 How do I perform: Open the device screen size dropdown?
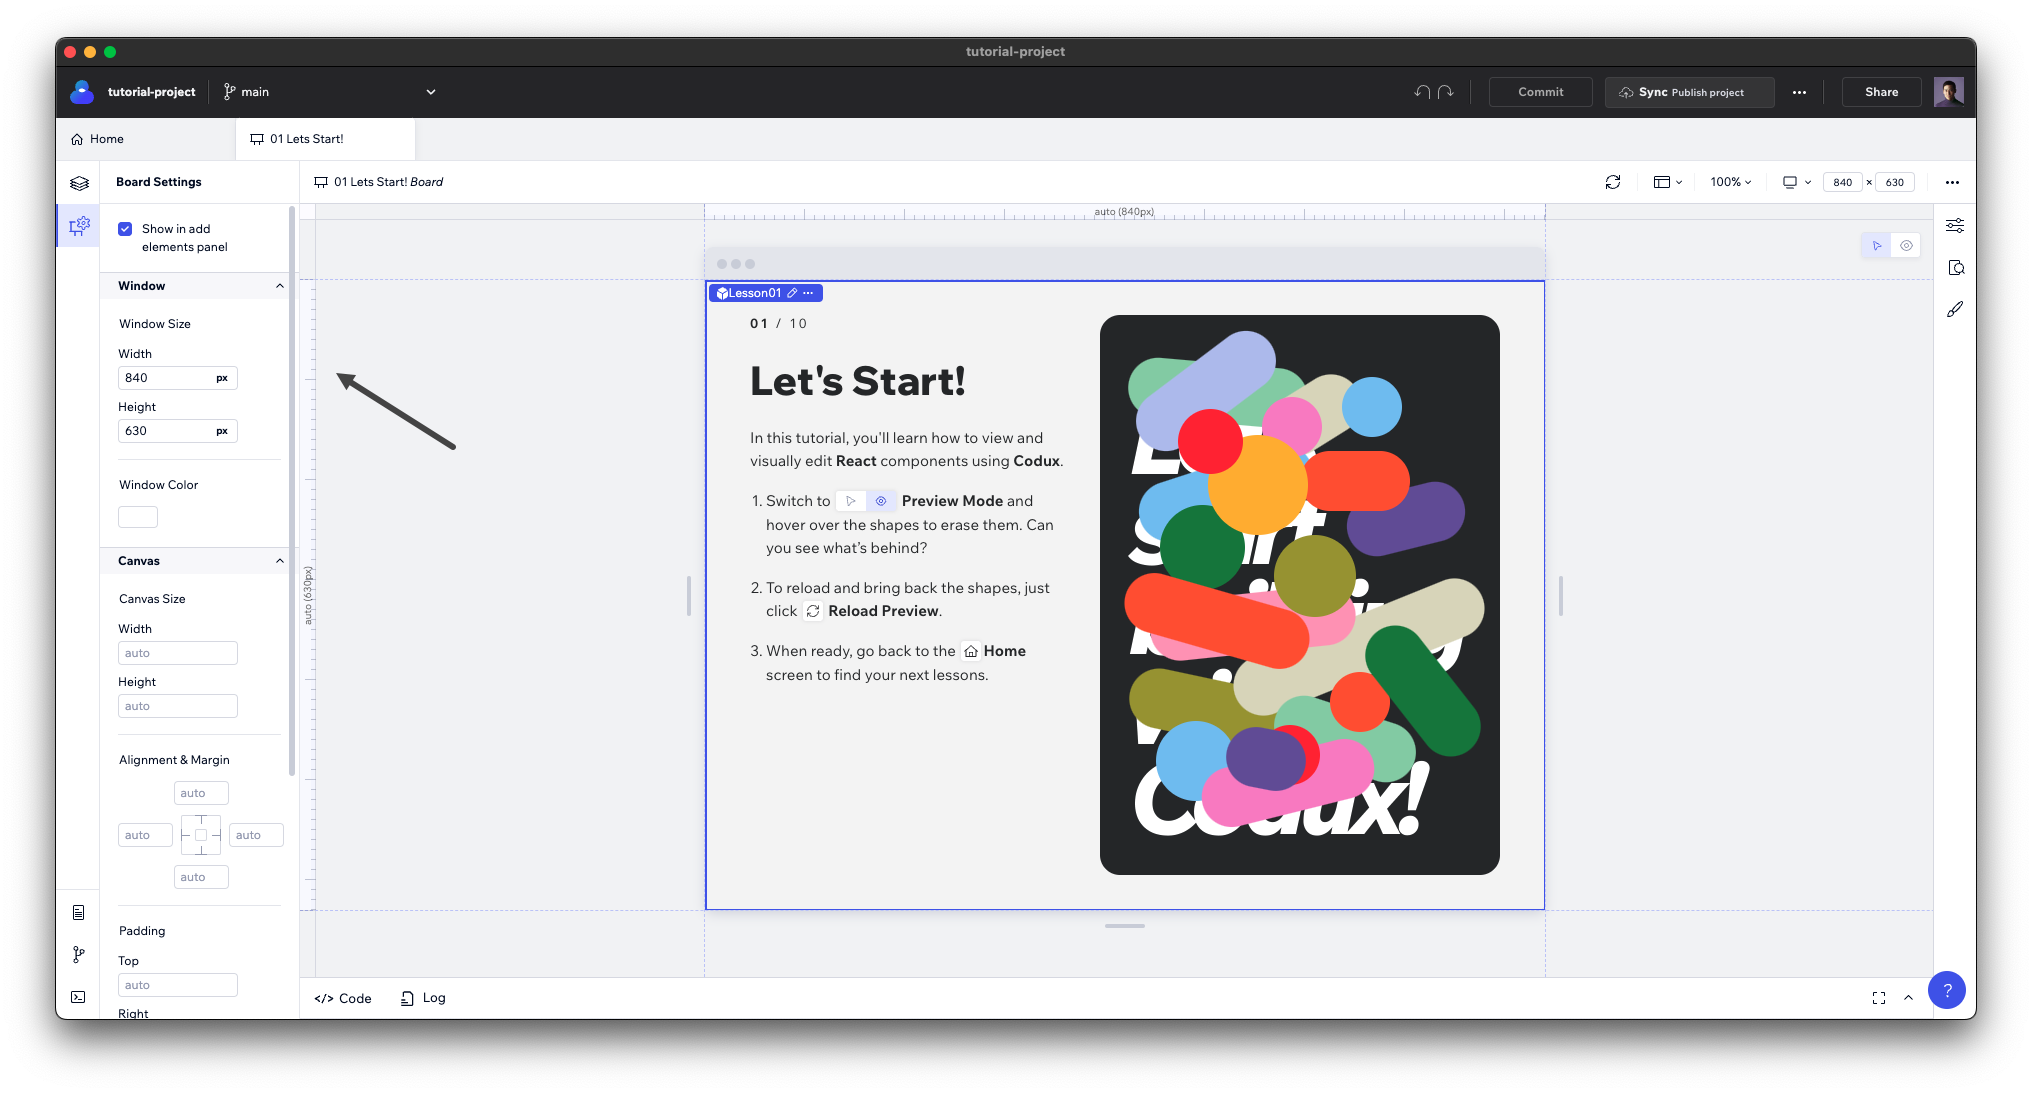pos(1797,182)
